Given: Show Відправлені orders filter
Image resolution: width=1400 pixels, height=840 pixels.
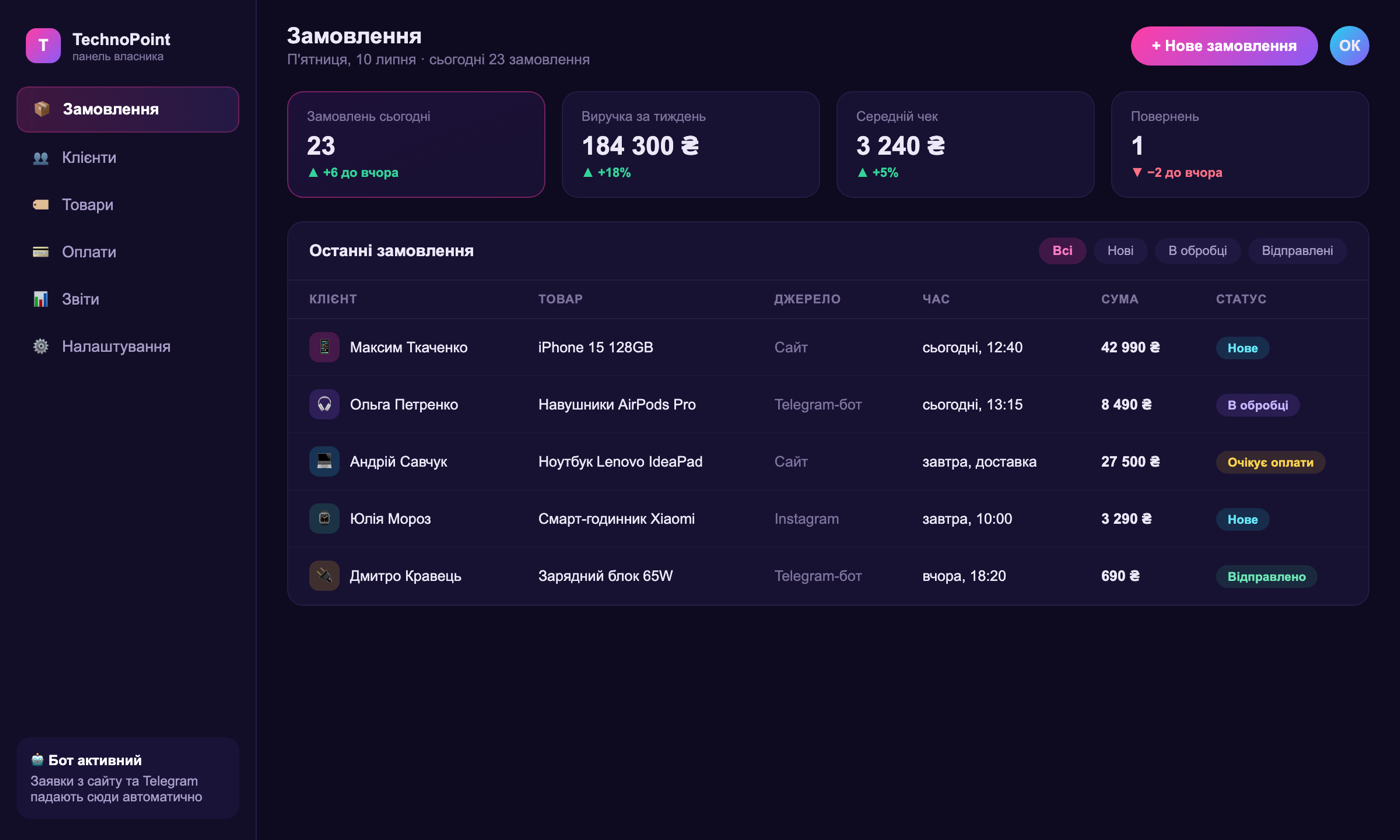Looking at the screenshot, I should [1297, 251].
